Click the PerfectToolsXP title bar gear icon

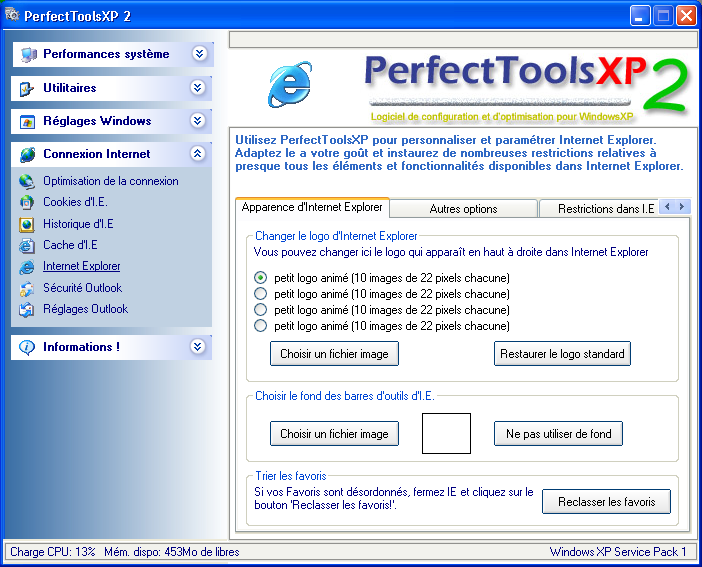(12, 15)
